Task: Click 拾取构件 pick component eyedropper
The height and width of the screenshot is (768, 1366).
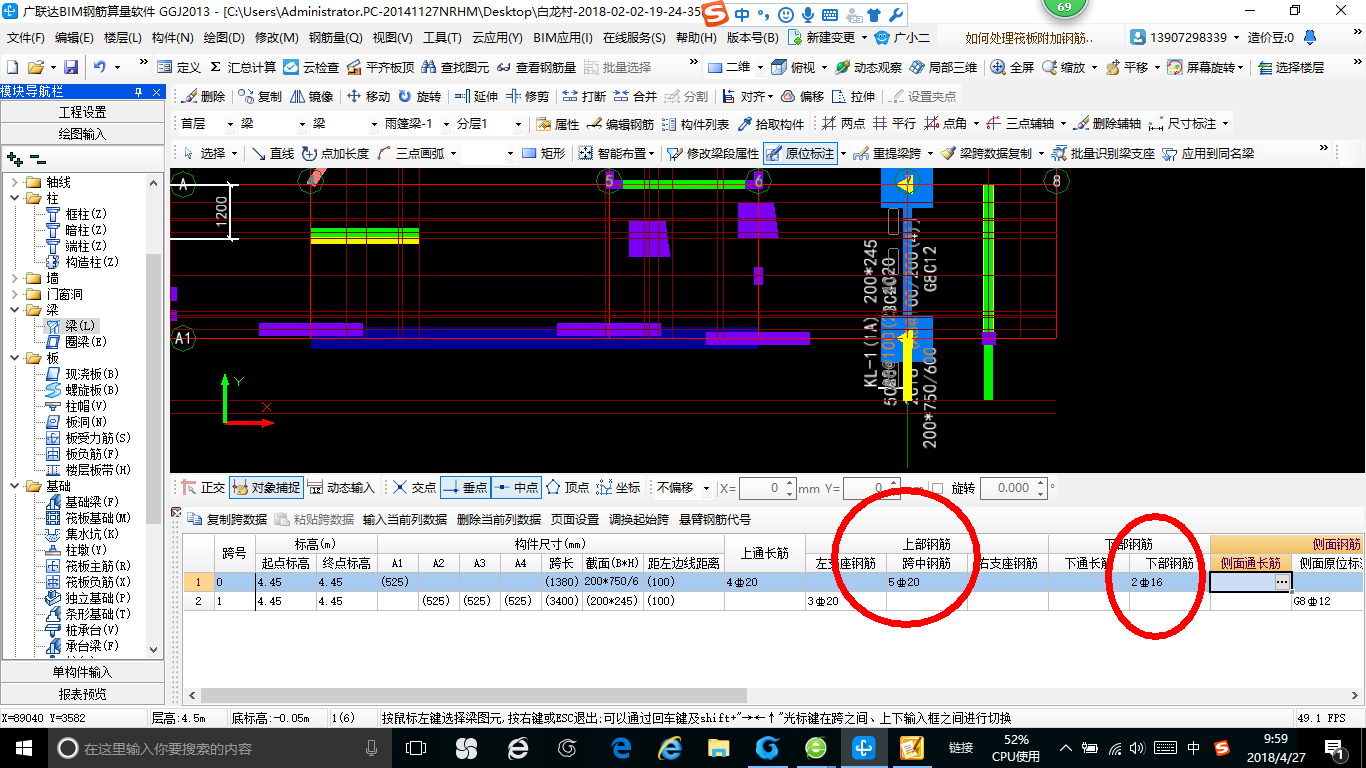Action: click(x=771, y=124)
